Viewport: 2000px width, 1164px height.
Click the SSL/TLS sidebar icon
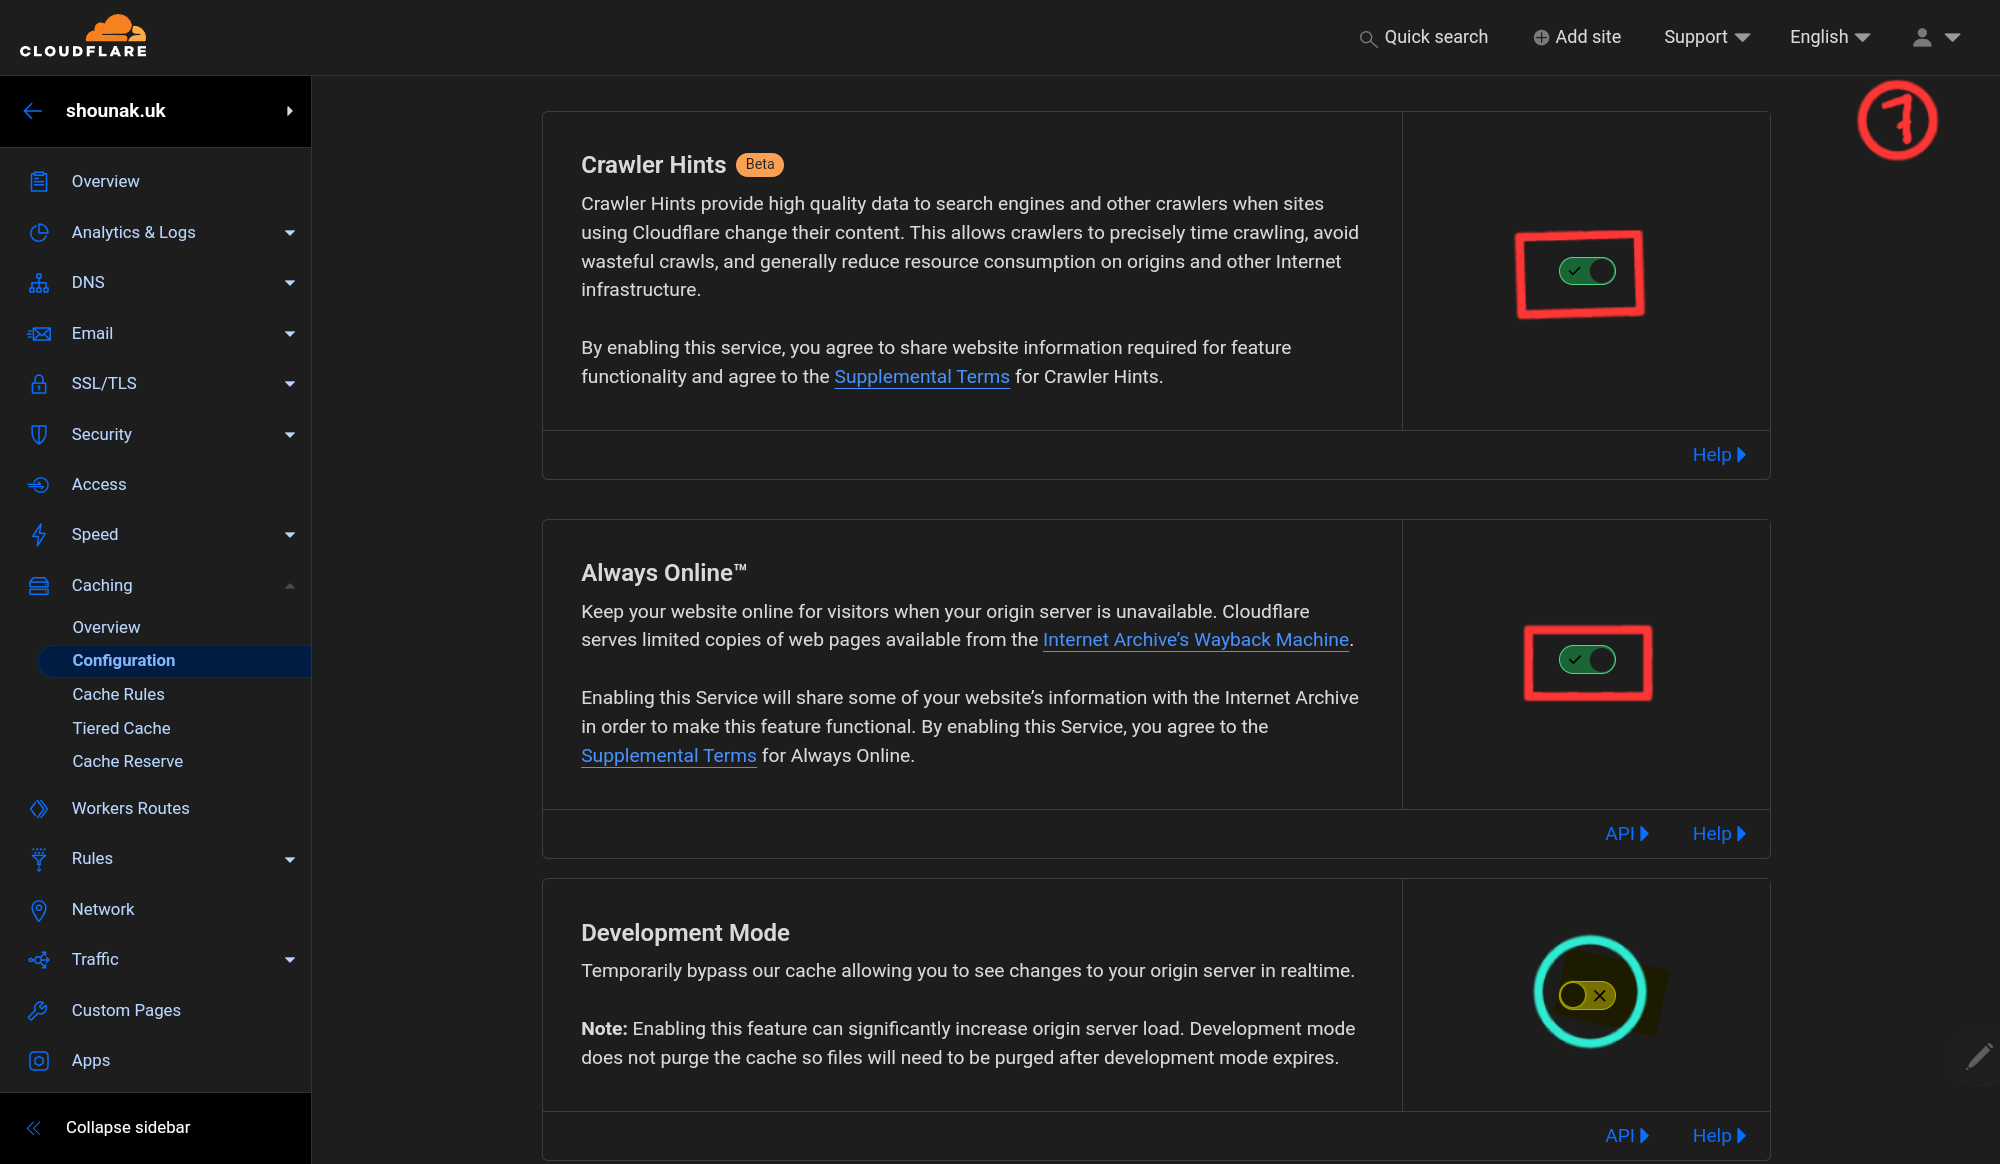point(35,382)
